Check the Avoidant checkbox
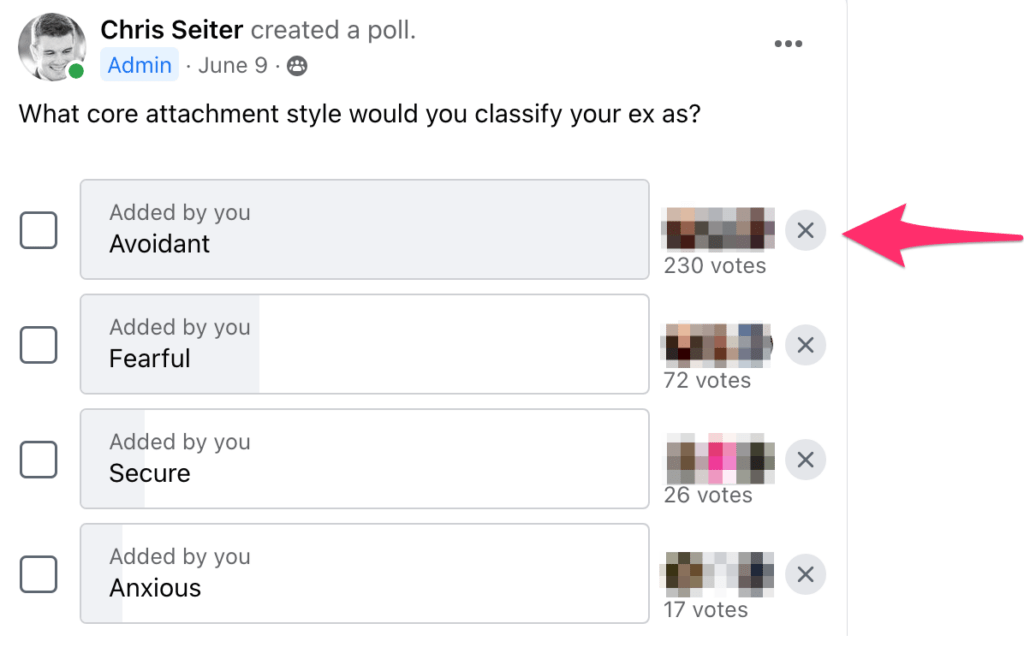The height and width of the screenshot is (671, 1024). [x=39, y=231]
